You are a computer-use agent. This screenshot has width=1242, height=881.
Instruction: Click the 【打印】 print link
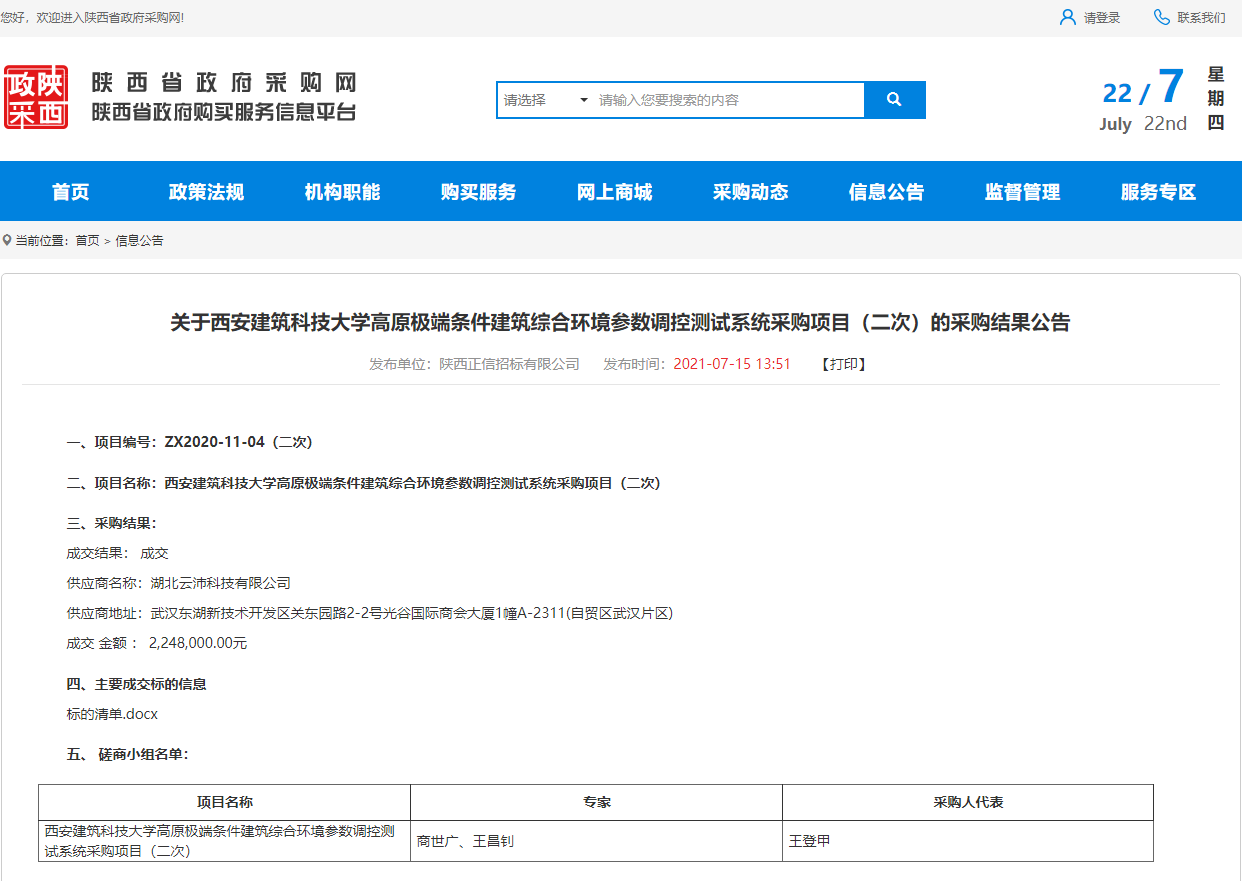point(844,364)
